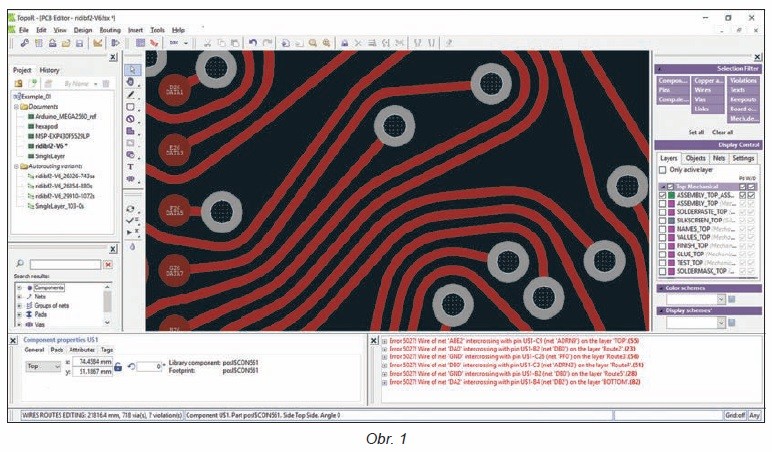Click the search magnifier icon
The image size is (772, 452).
tap(20, 264)
